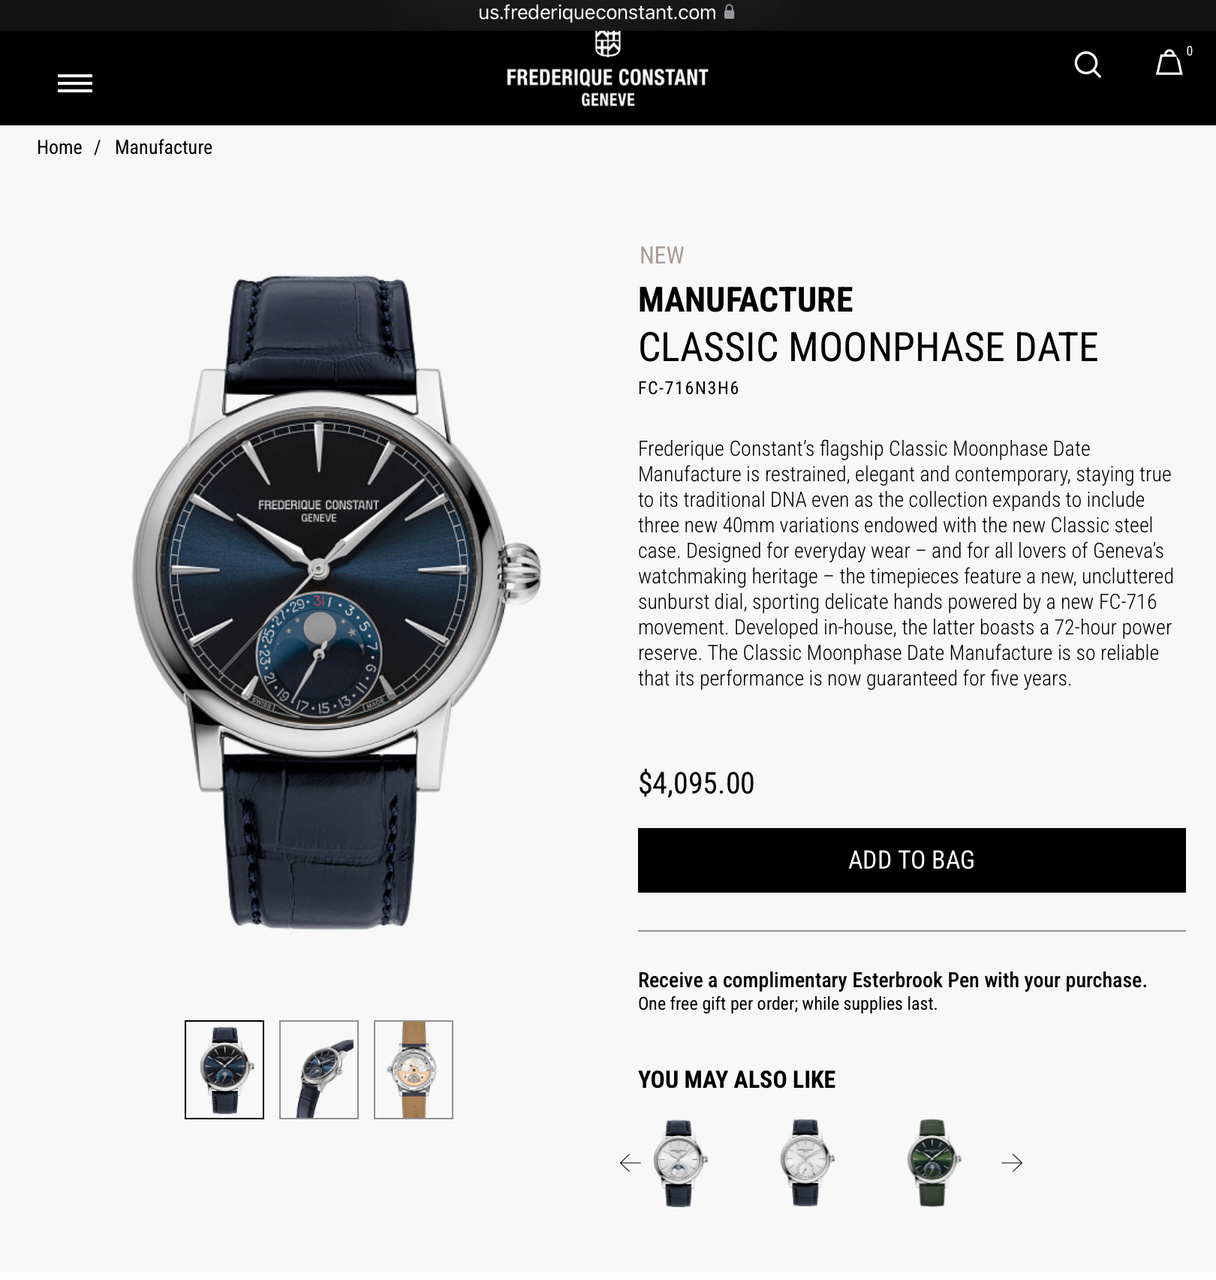Click the previous arrow in You May Also Like
Image resolution: width=1216 pixels, height=1280 pixels.
tap(630, 1162)
